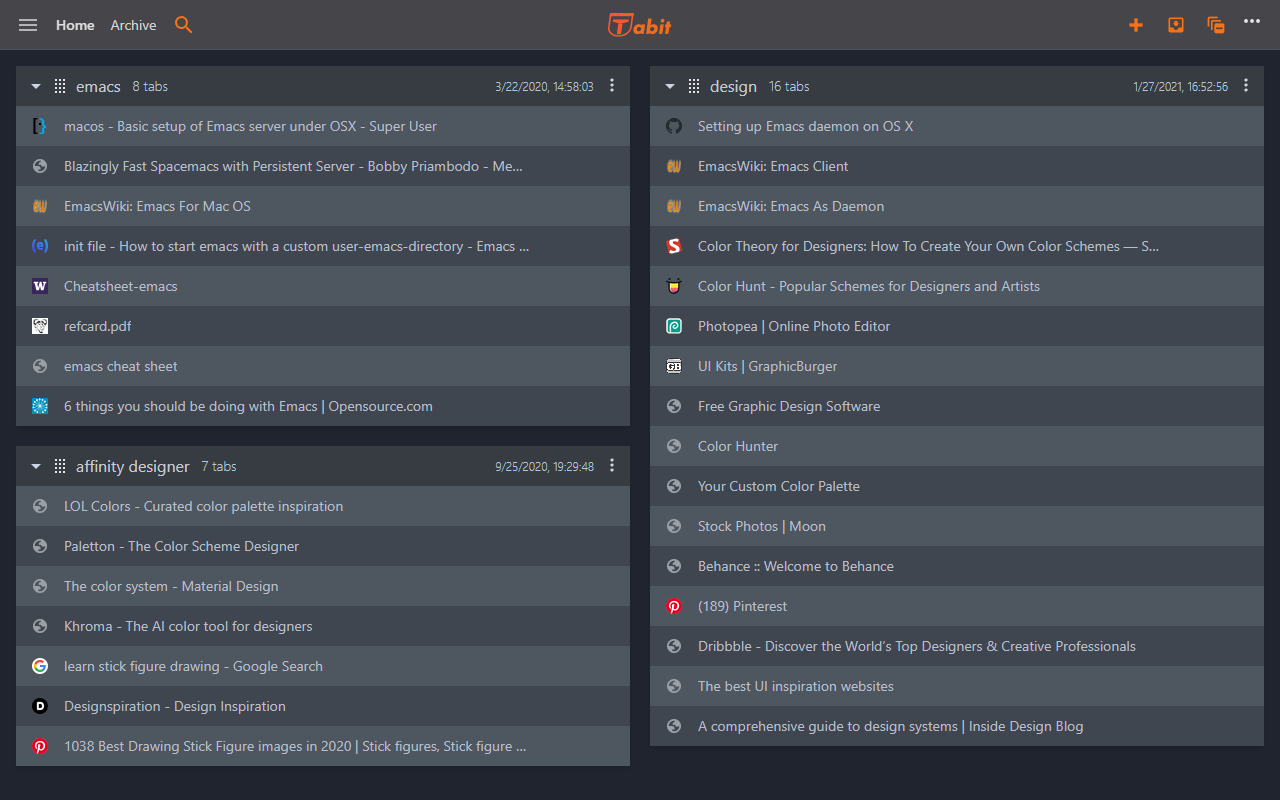
Task: Collapse the affinity designer group
Action: tap(36, 467)
